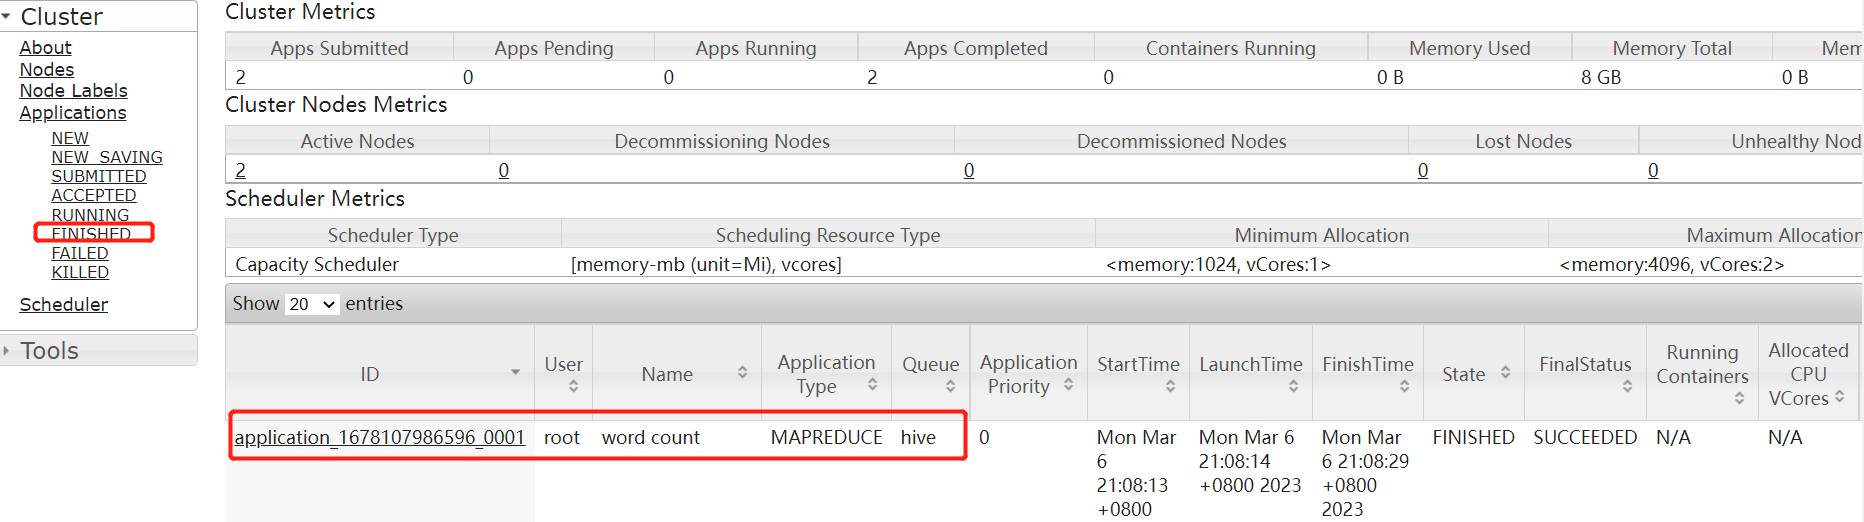Filter applications by SUBMITTED state
This screenshot has height=522, width=1864.
coord(99,176)
